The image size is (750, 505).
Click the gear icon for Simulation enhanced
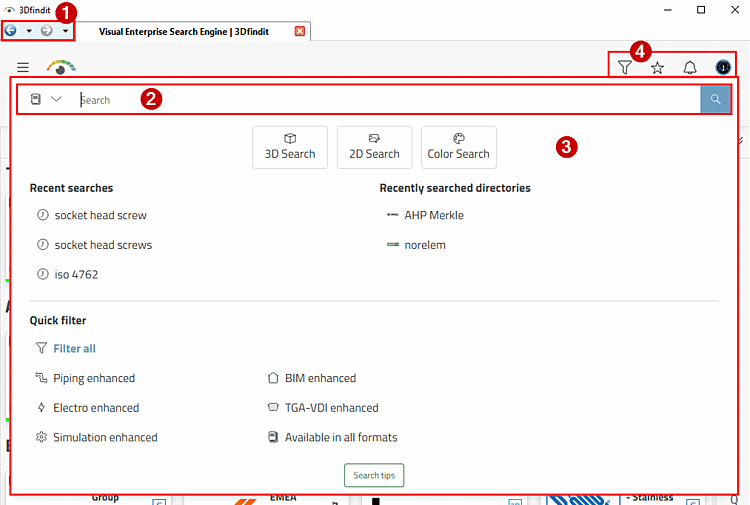pyautogui.click(x=42, y=437)
